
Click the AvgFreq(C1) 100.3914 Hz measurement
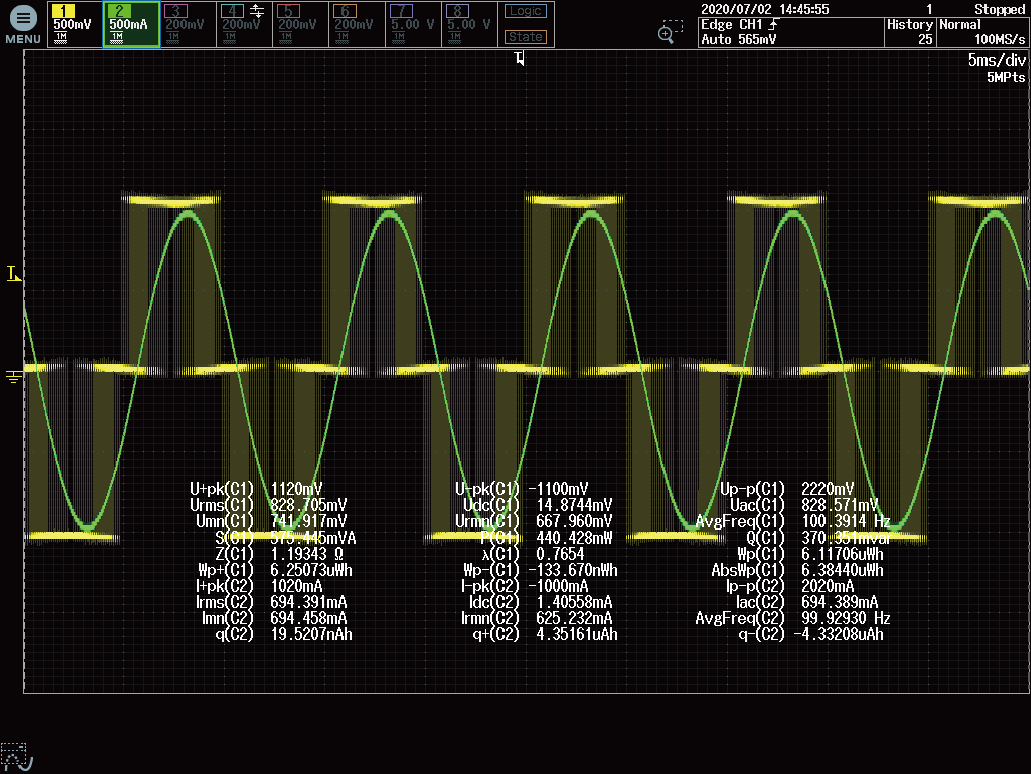click(x=793, y=521)
